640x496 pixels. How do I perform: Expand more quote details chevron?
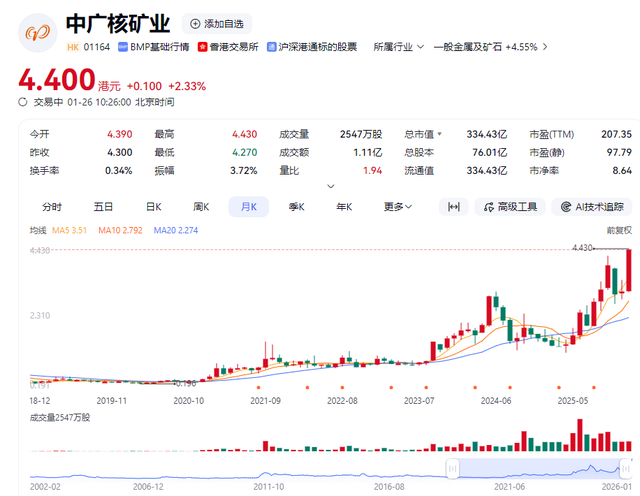(331, 186)
